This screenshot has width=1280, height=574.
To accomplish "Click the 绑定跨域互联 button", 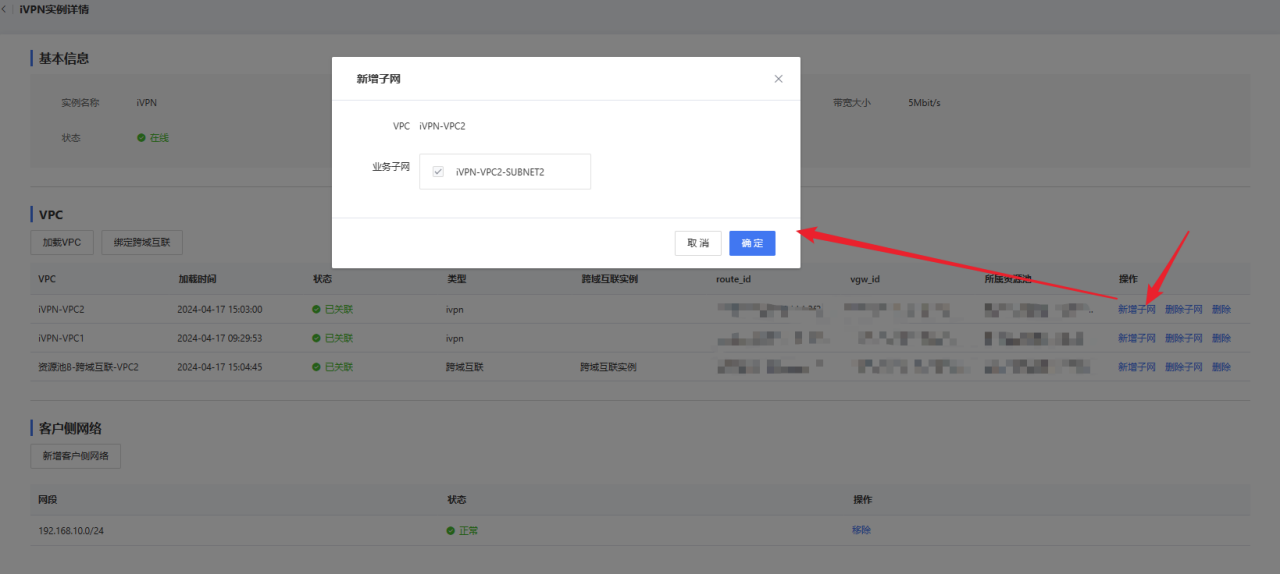I will tap(142, 242).
